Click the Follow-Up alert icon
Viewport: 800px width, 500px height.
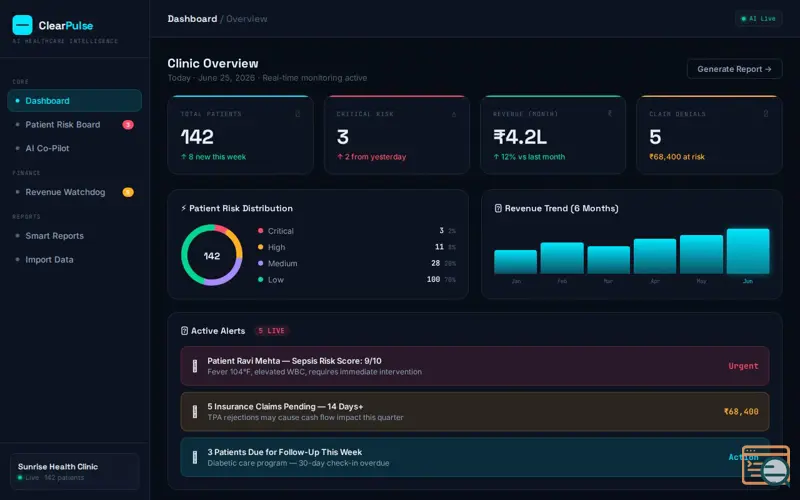click(x=194, y=457)
